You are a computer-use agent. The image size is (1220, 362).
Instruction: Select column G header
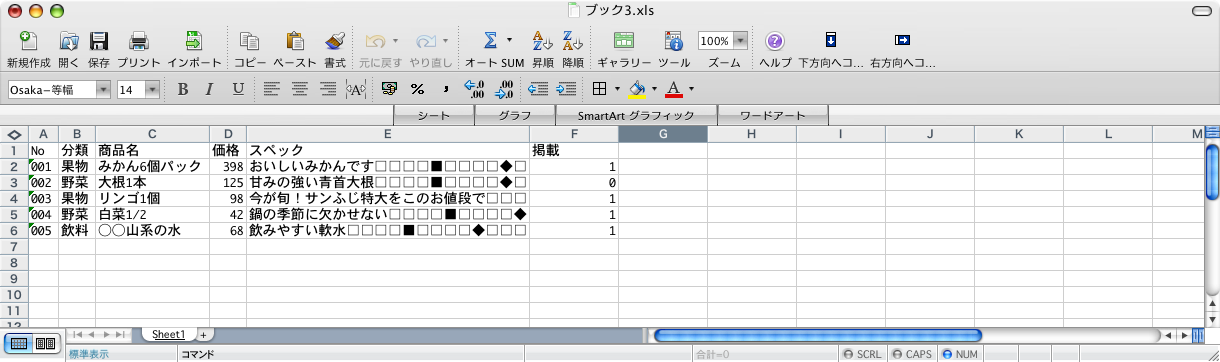663,134
